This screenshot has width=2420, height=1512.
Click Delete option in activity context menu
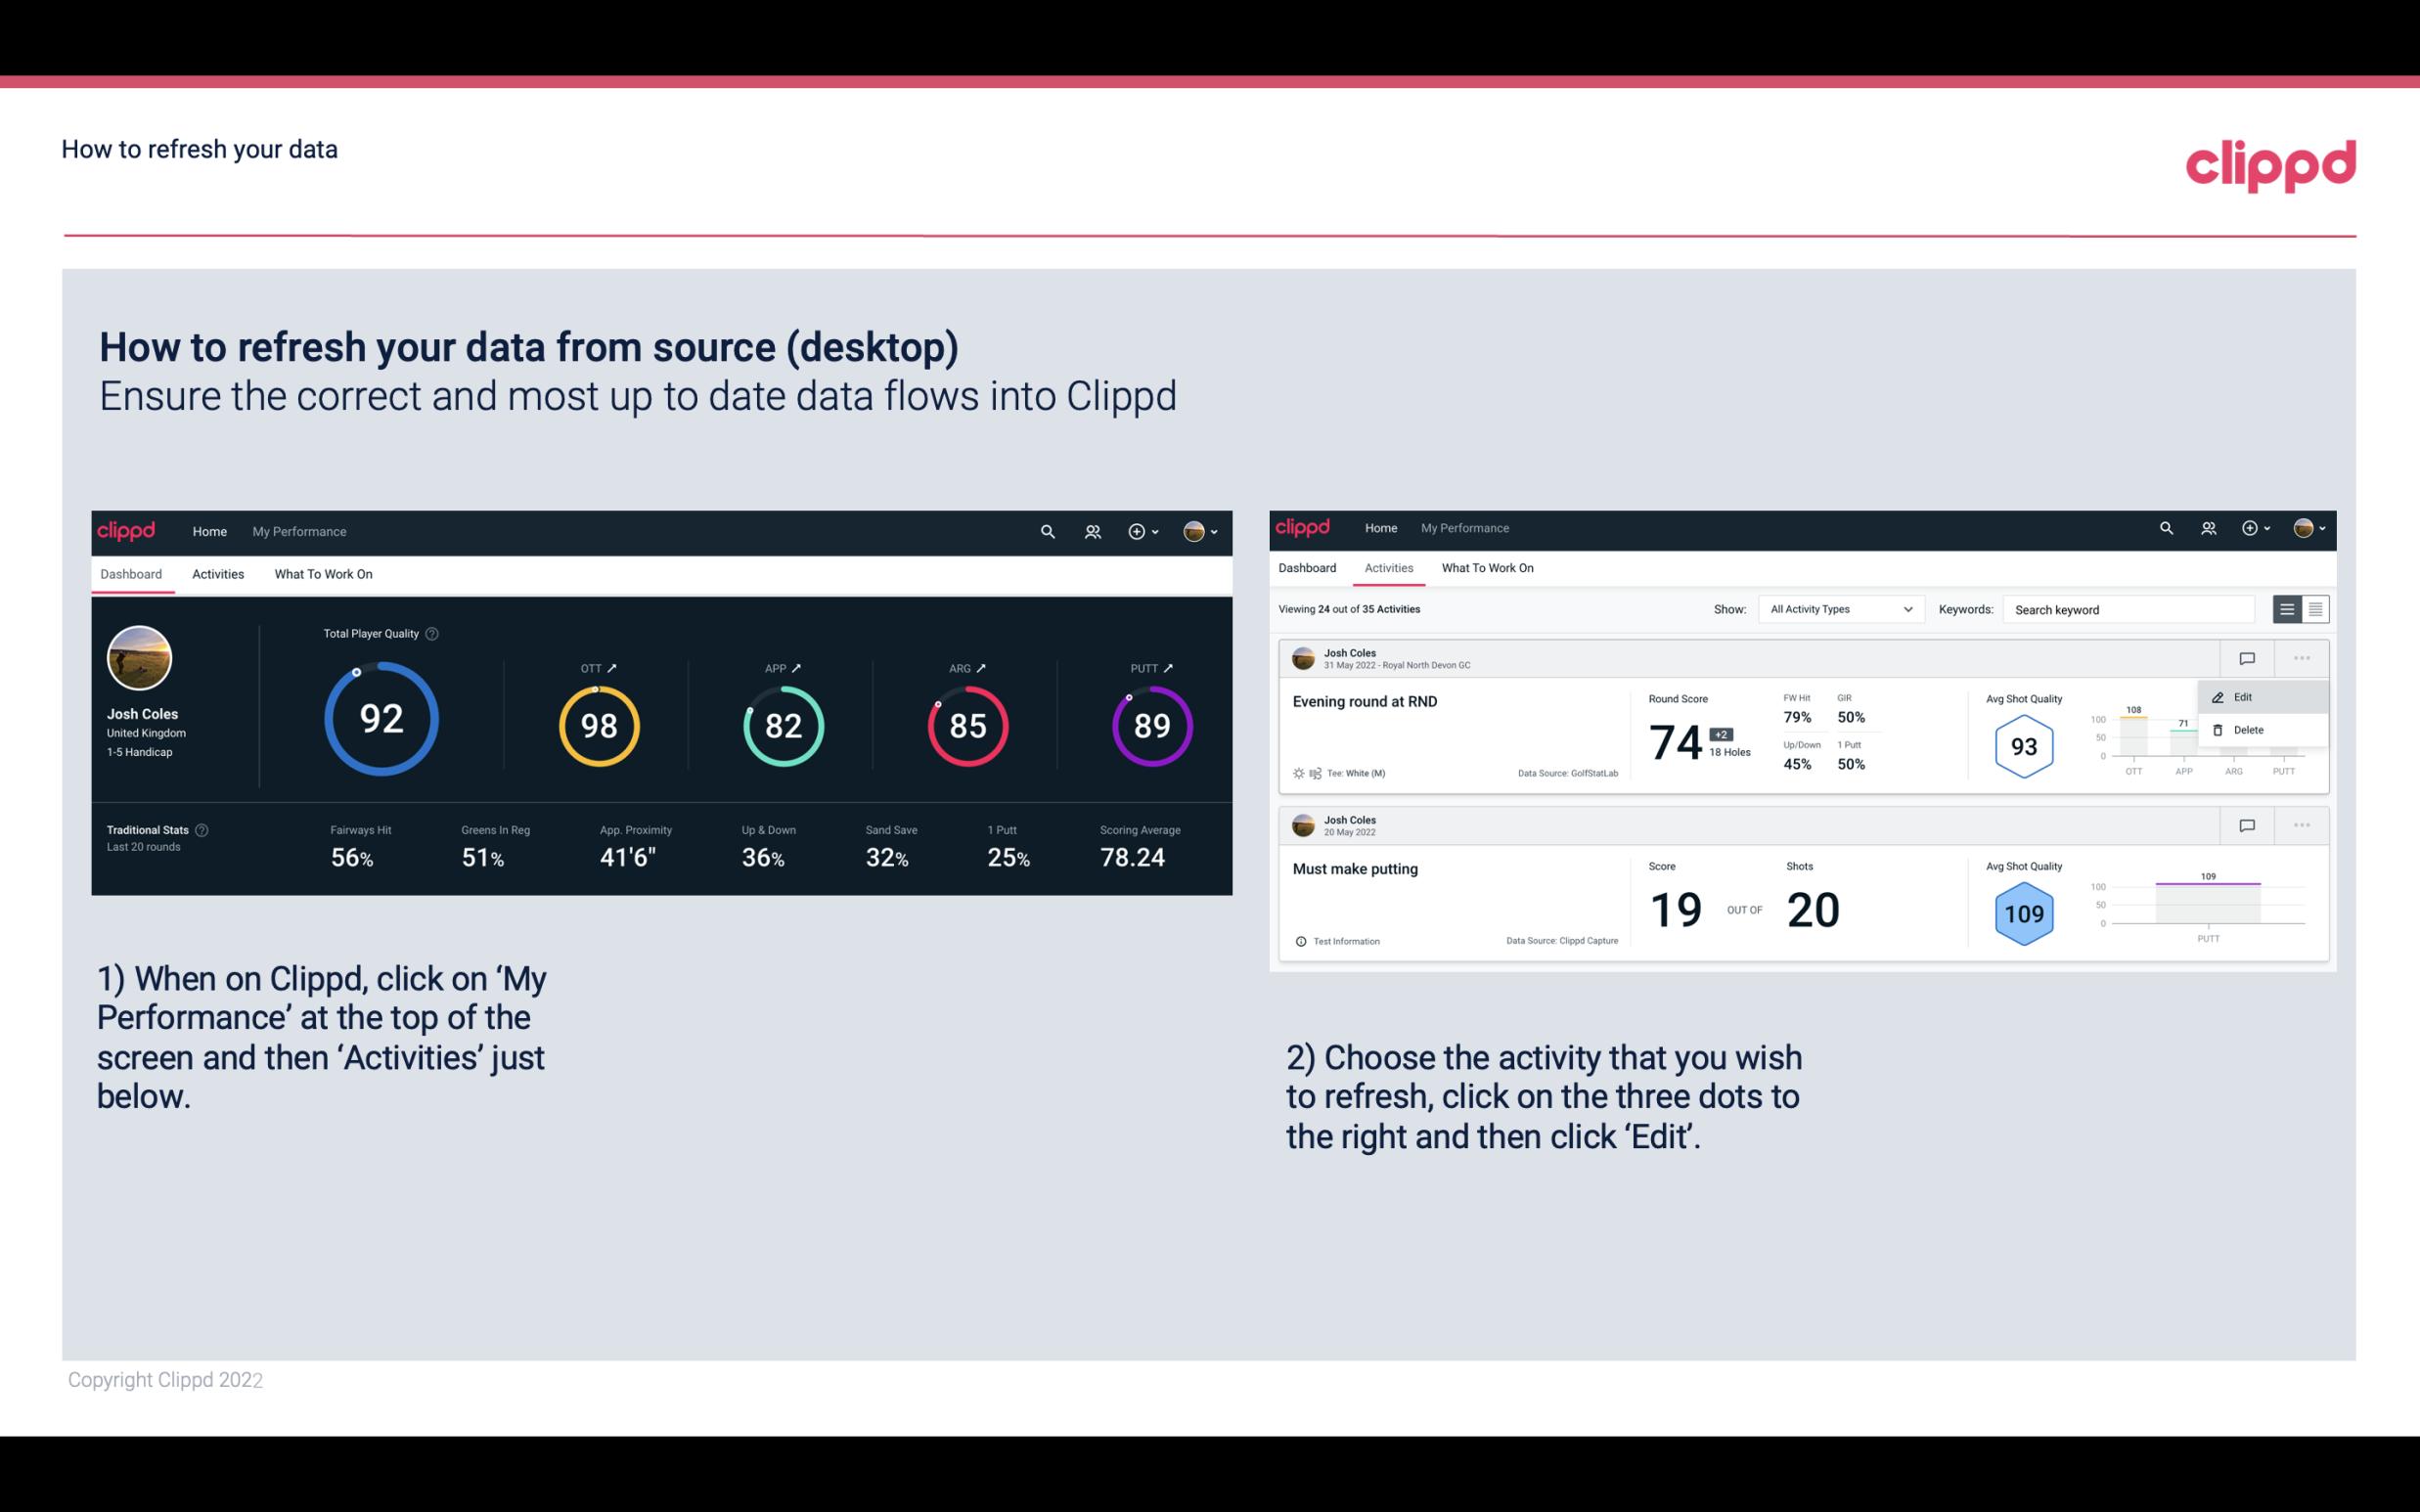point(2248,729)
